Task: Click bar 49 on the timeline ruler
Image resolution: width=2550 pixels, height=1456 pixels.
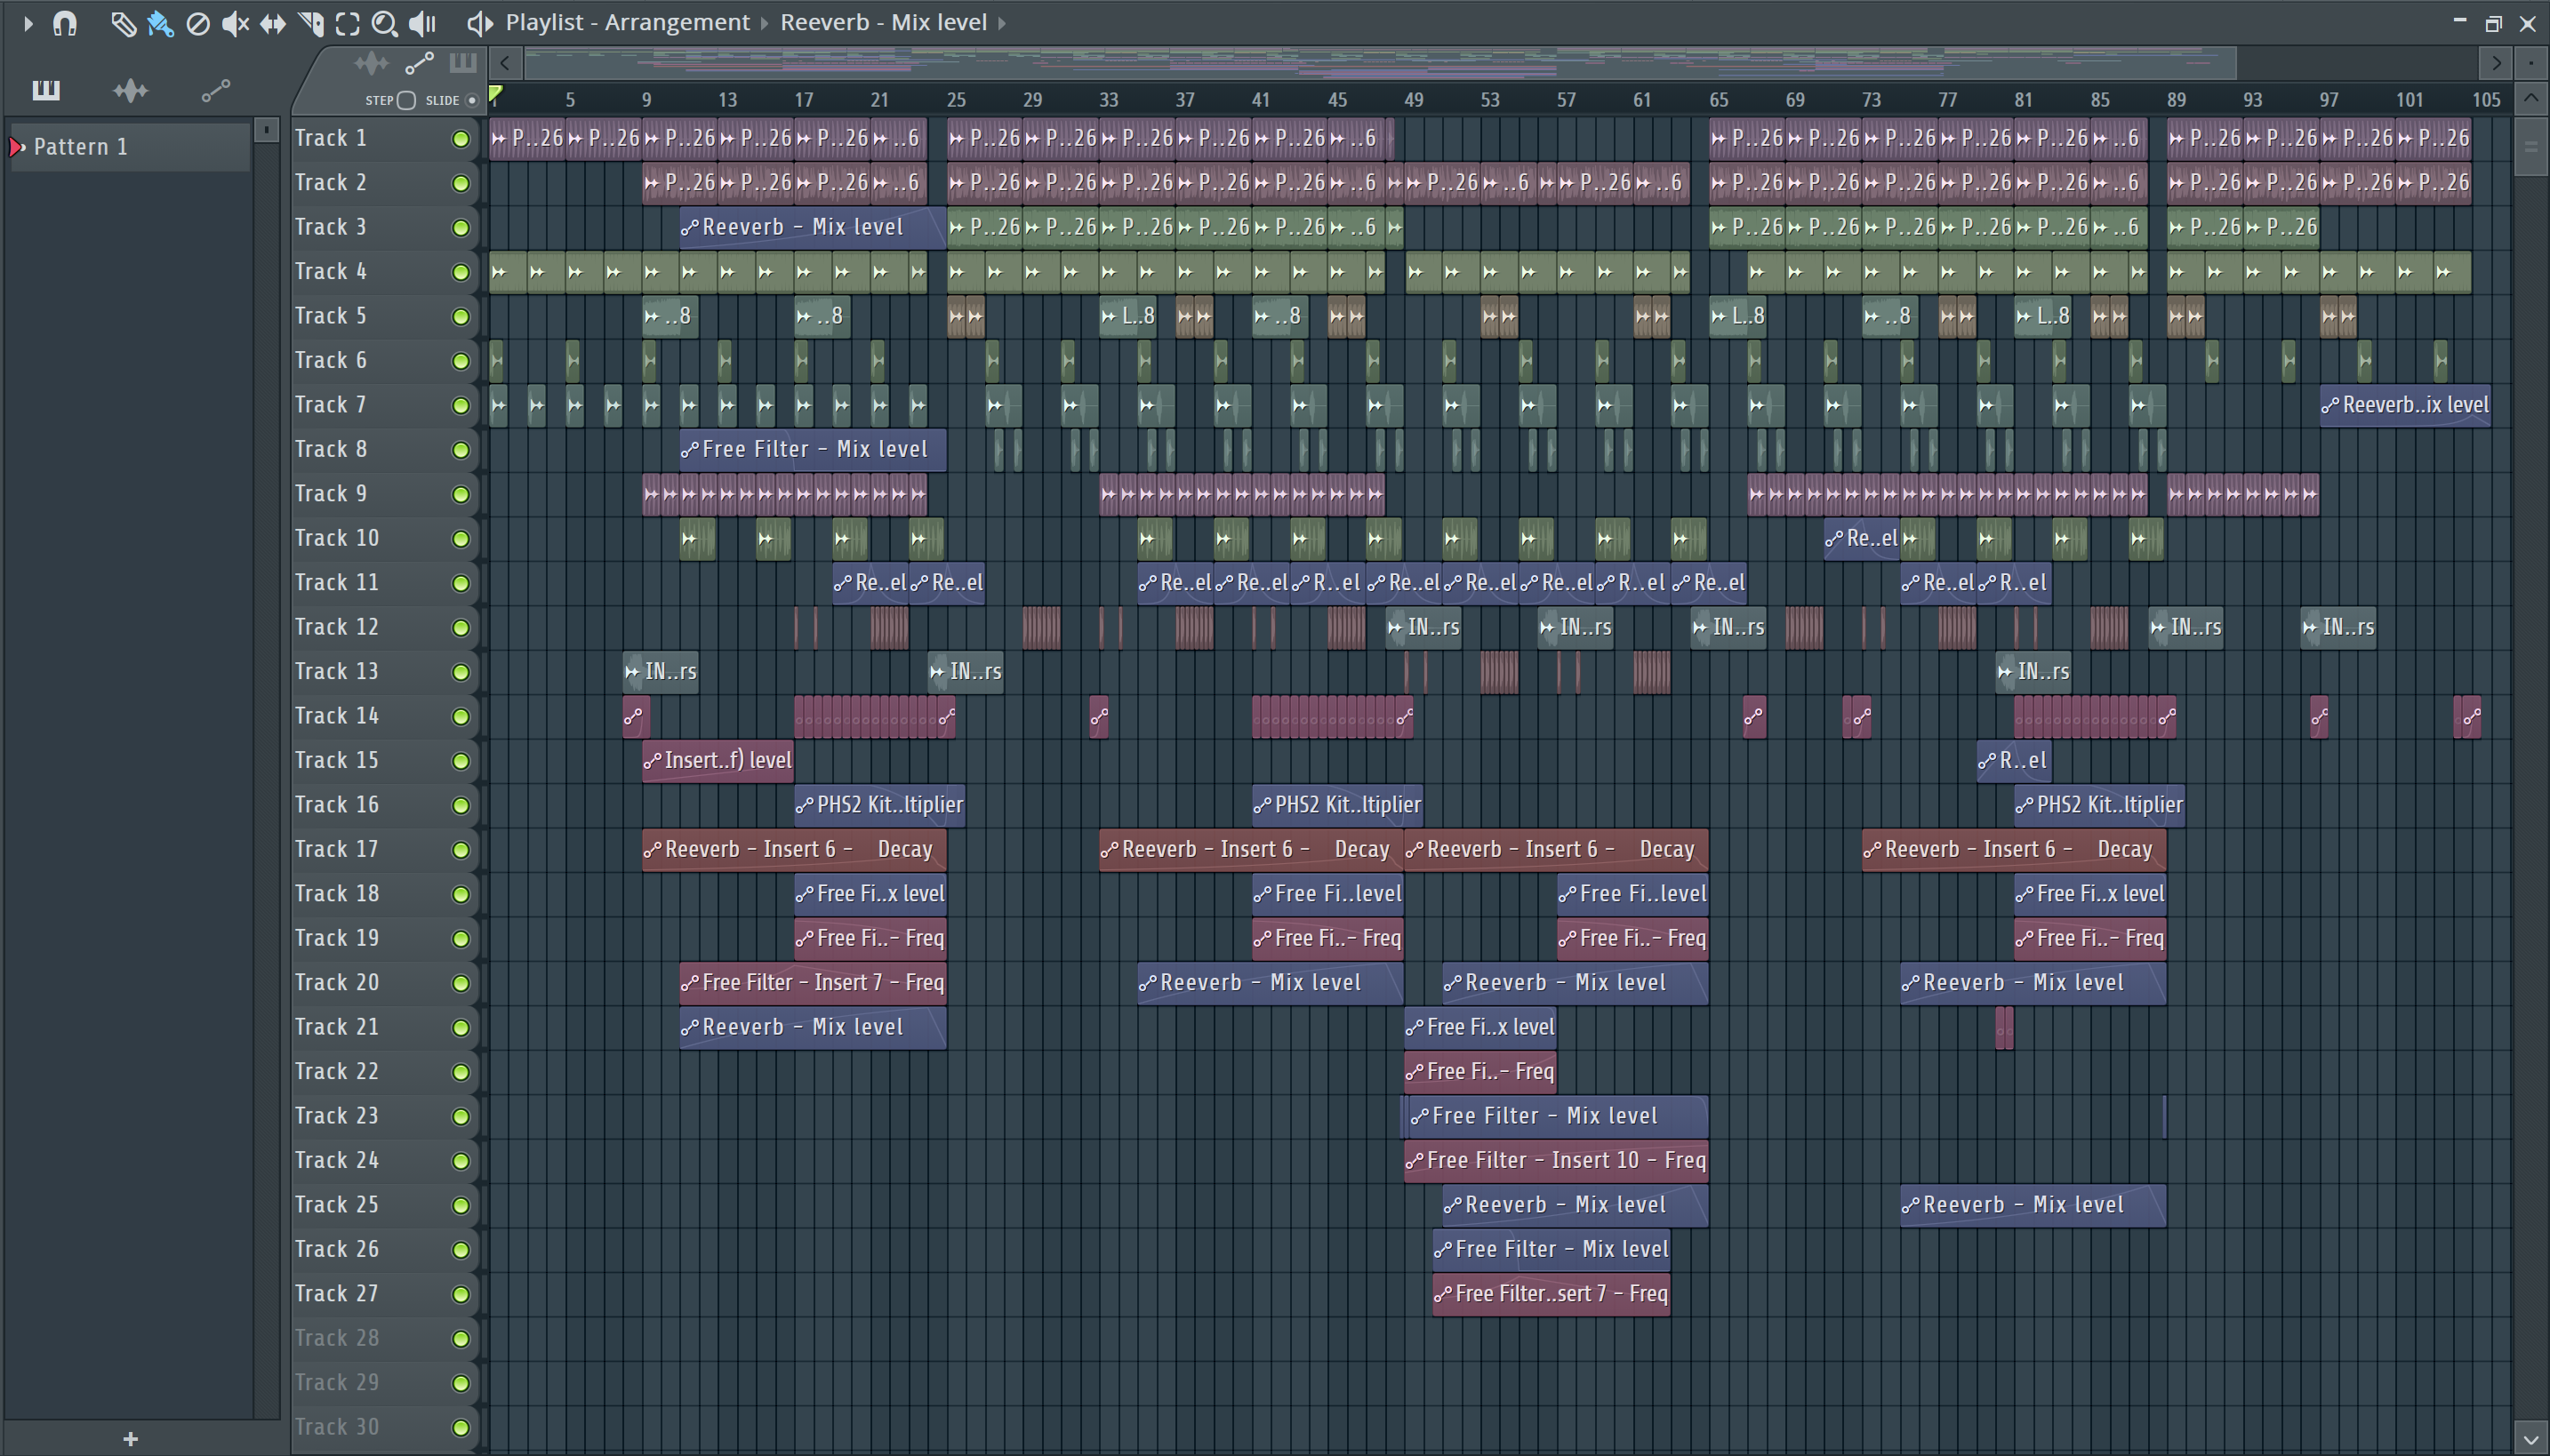Action: click(1413, 100)
